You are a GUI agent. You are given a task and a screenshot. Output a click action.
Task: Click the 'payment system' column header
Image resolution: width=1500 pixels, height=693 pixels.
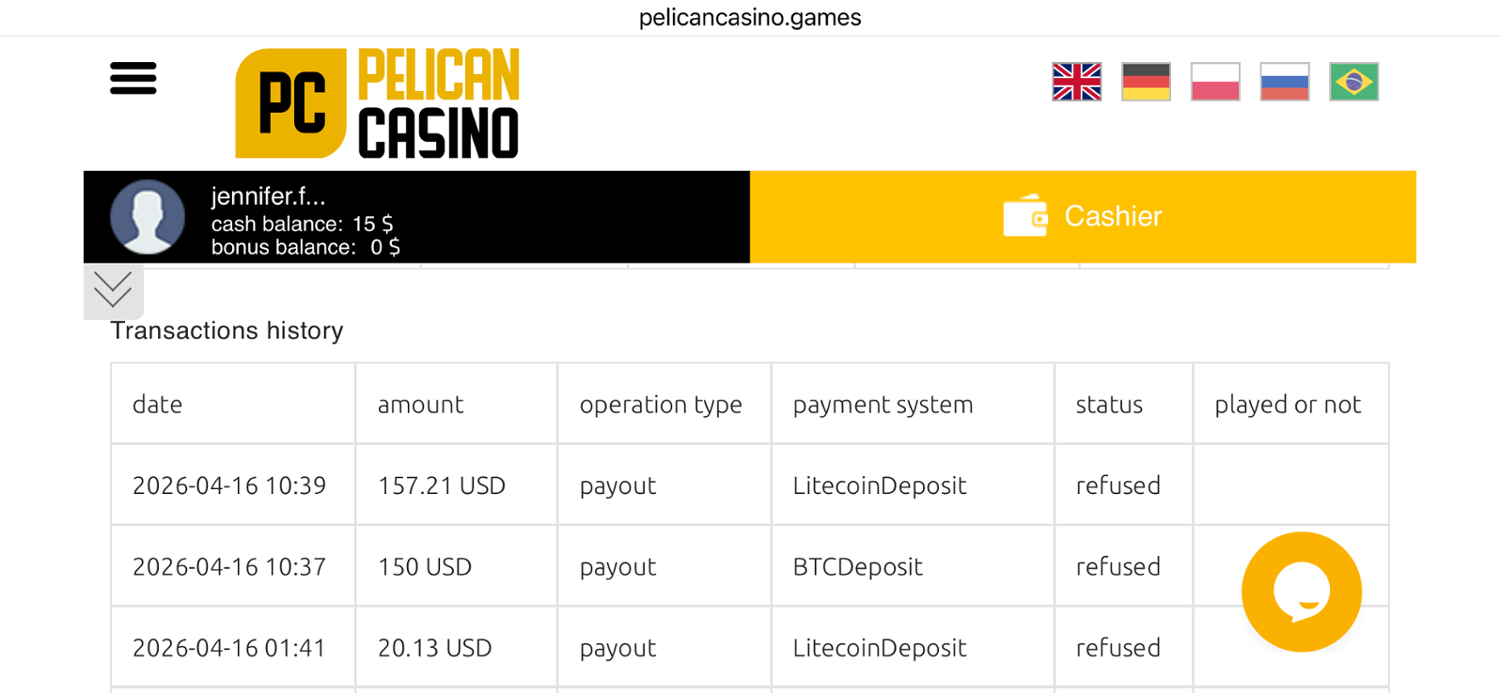click(882, 404)
